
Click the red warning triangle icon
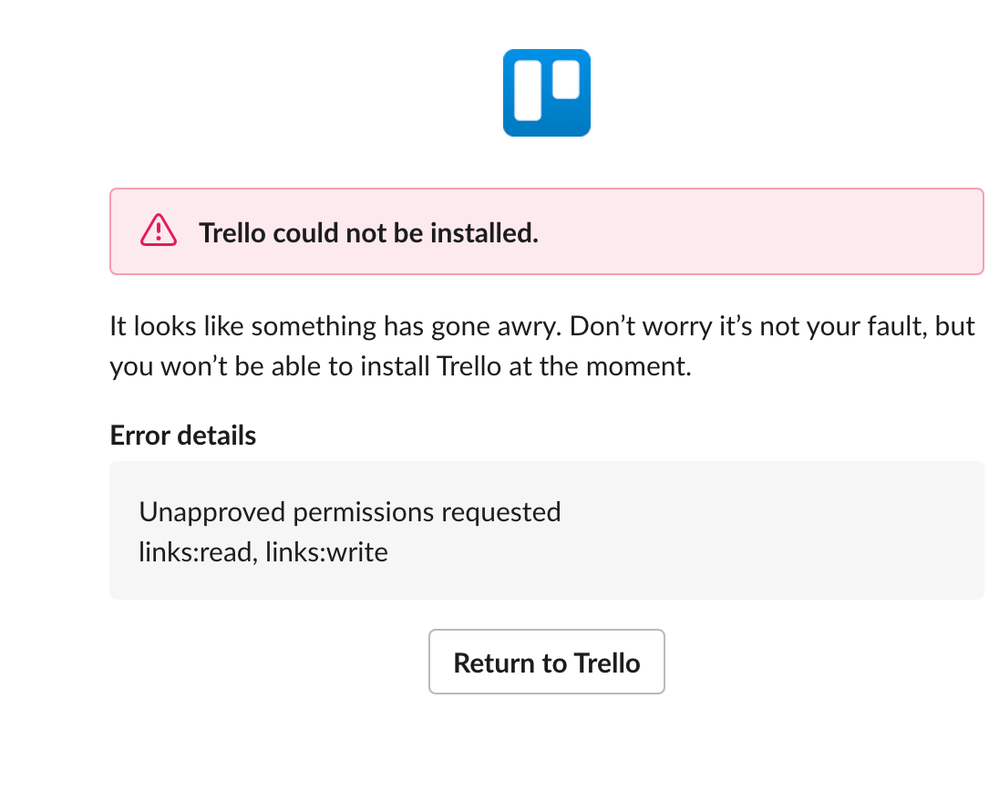158,230
